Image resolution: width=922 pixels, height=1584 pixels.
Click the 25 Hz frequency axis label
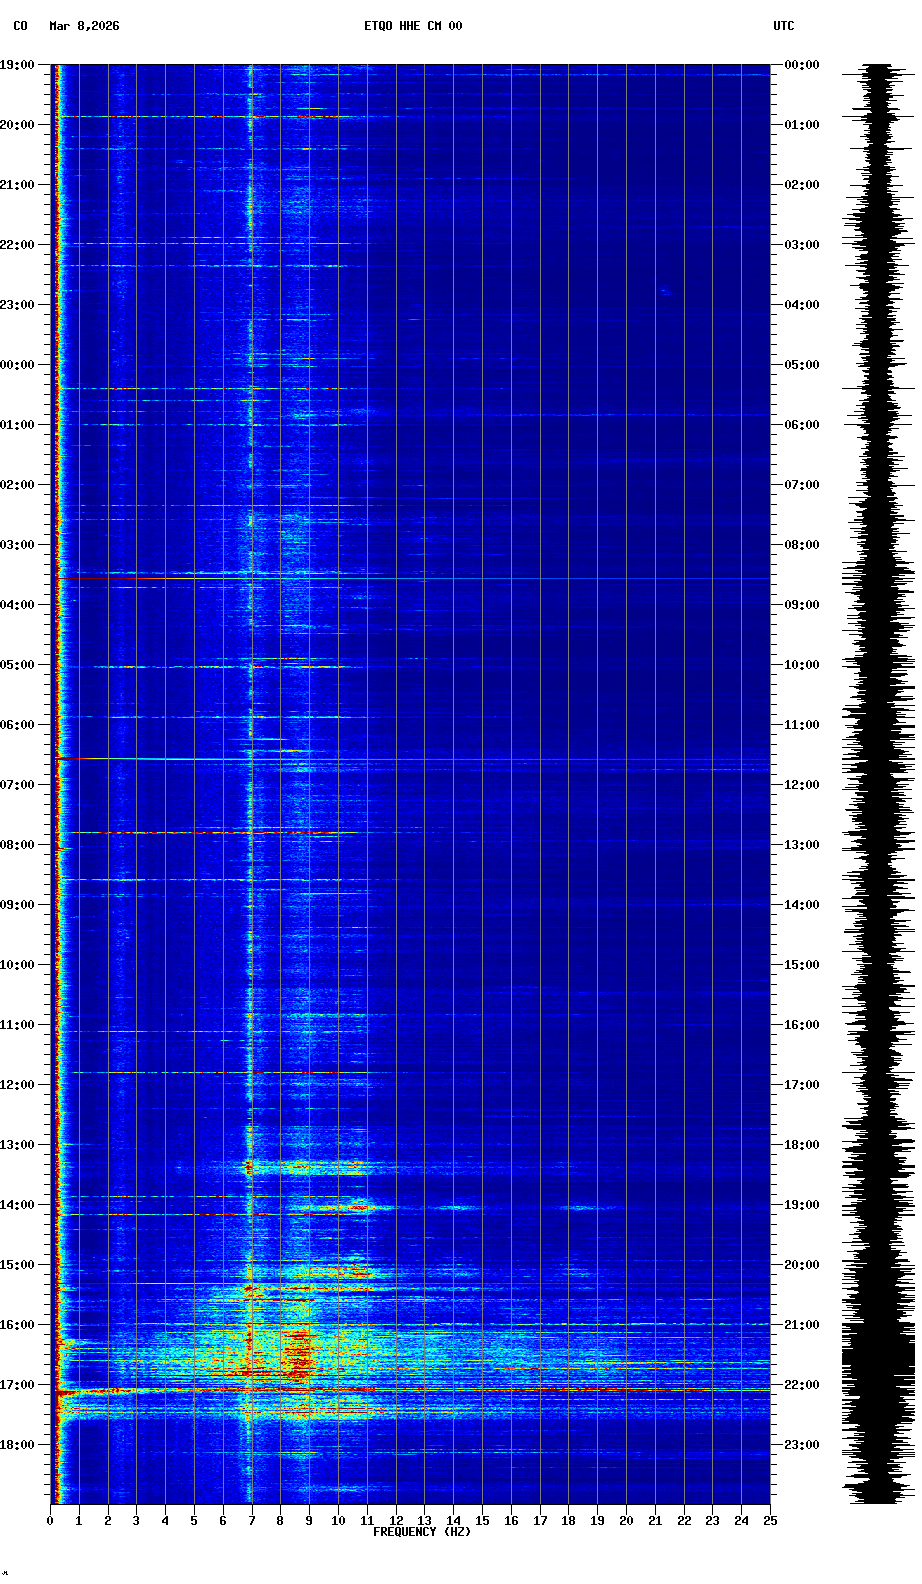coord(770,1521)
